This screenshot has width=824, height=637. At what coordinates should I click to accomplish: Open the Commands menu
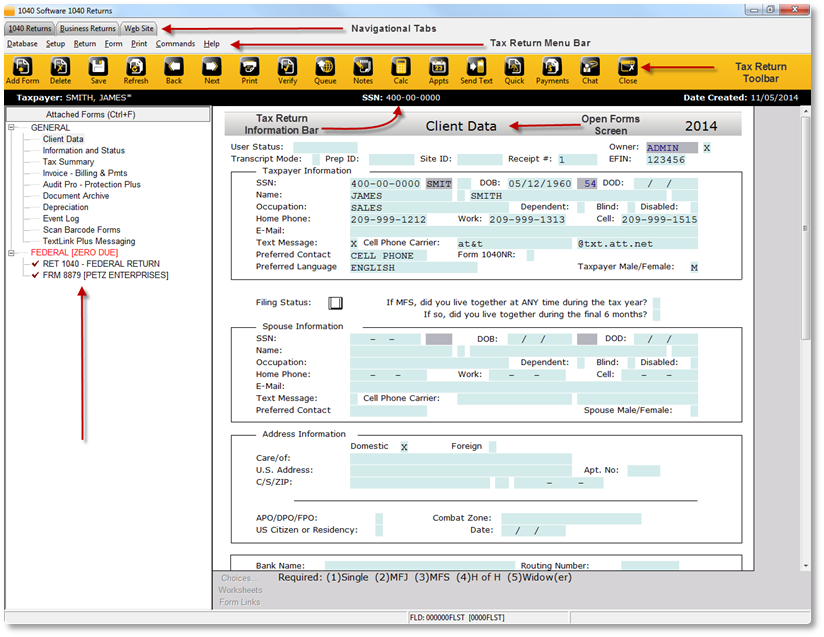pos(175,44)
